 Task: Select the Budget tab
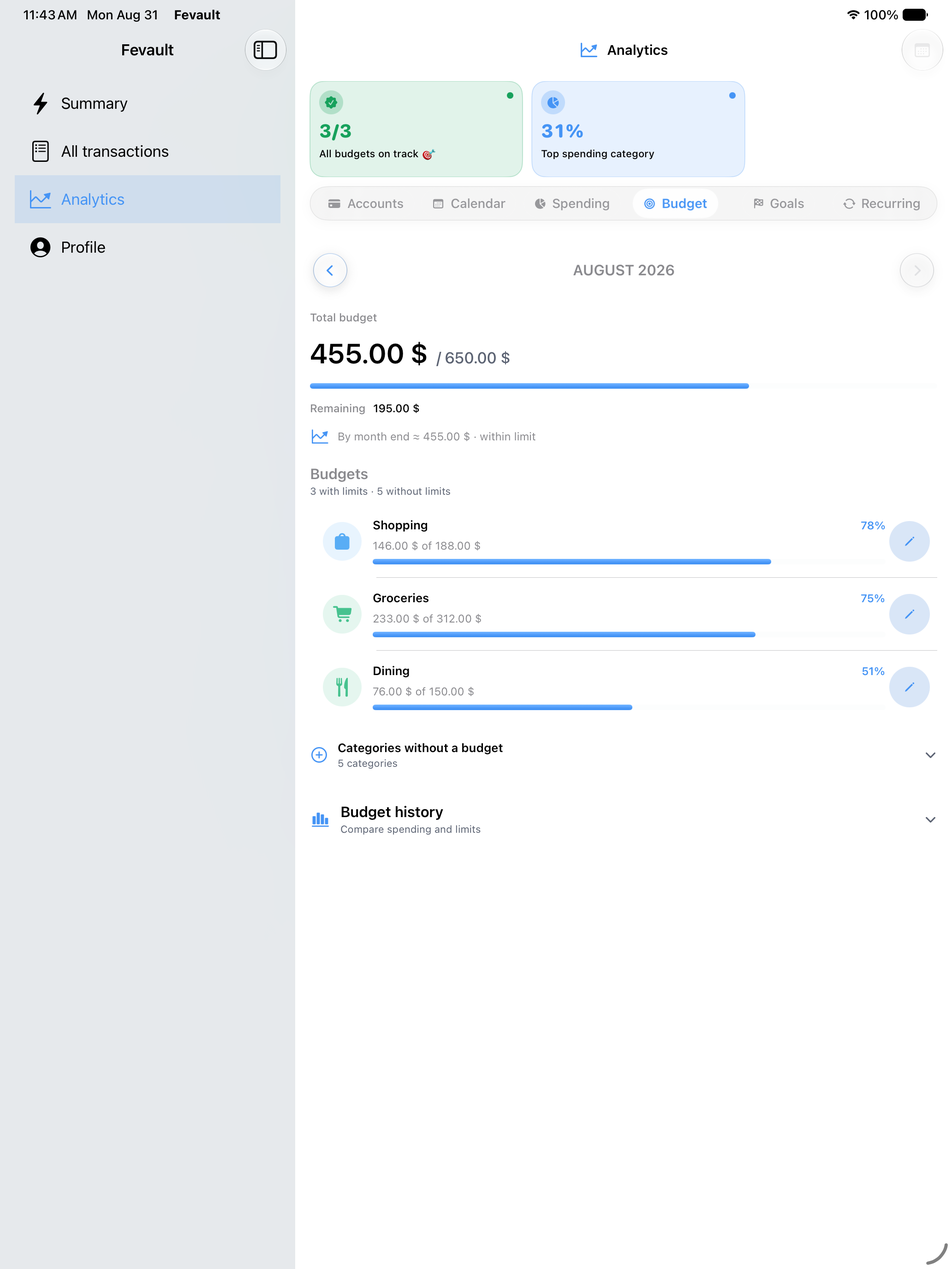click(675, 204)
